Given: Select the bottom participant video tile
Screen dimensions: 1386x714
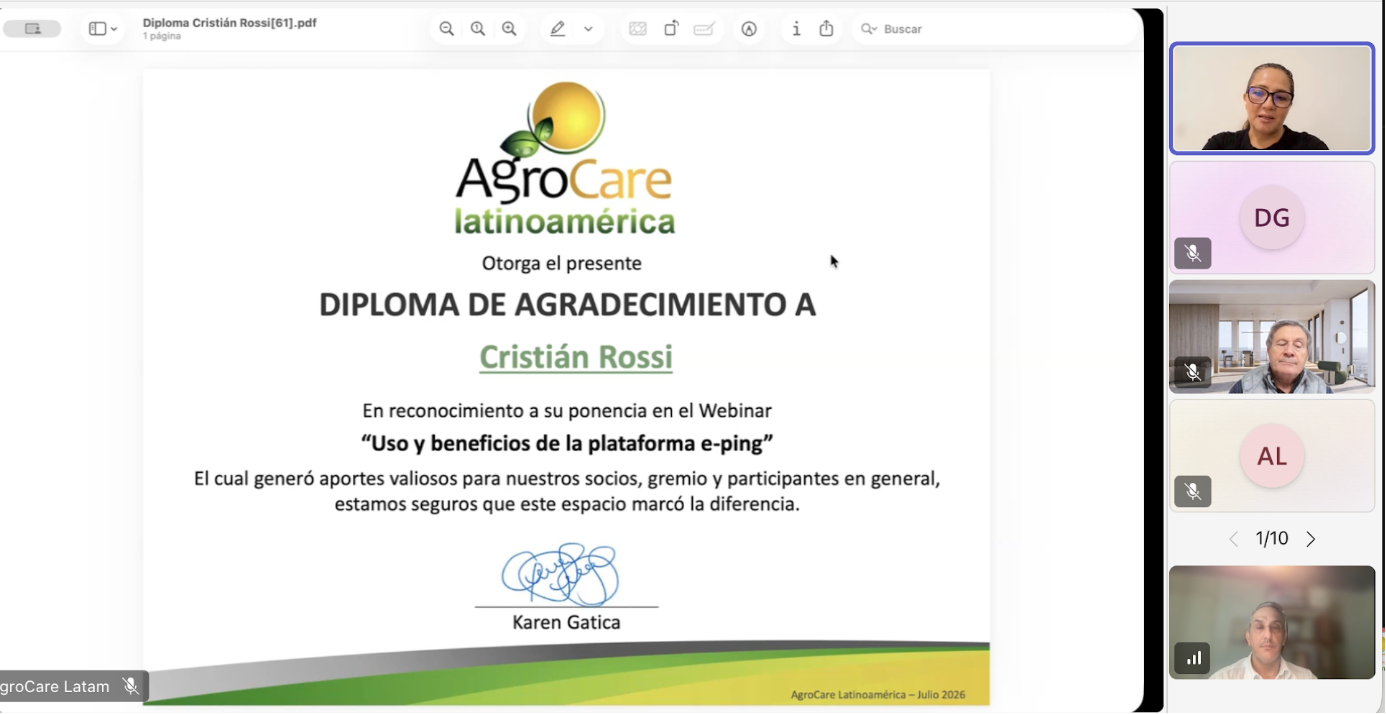Looking at the screenshot, I should pos(1272,622).
